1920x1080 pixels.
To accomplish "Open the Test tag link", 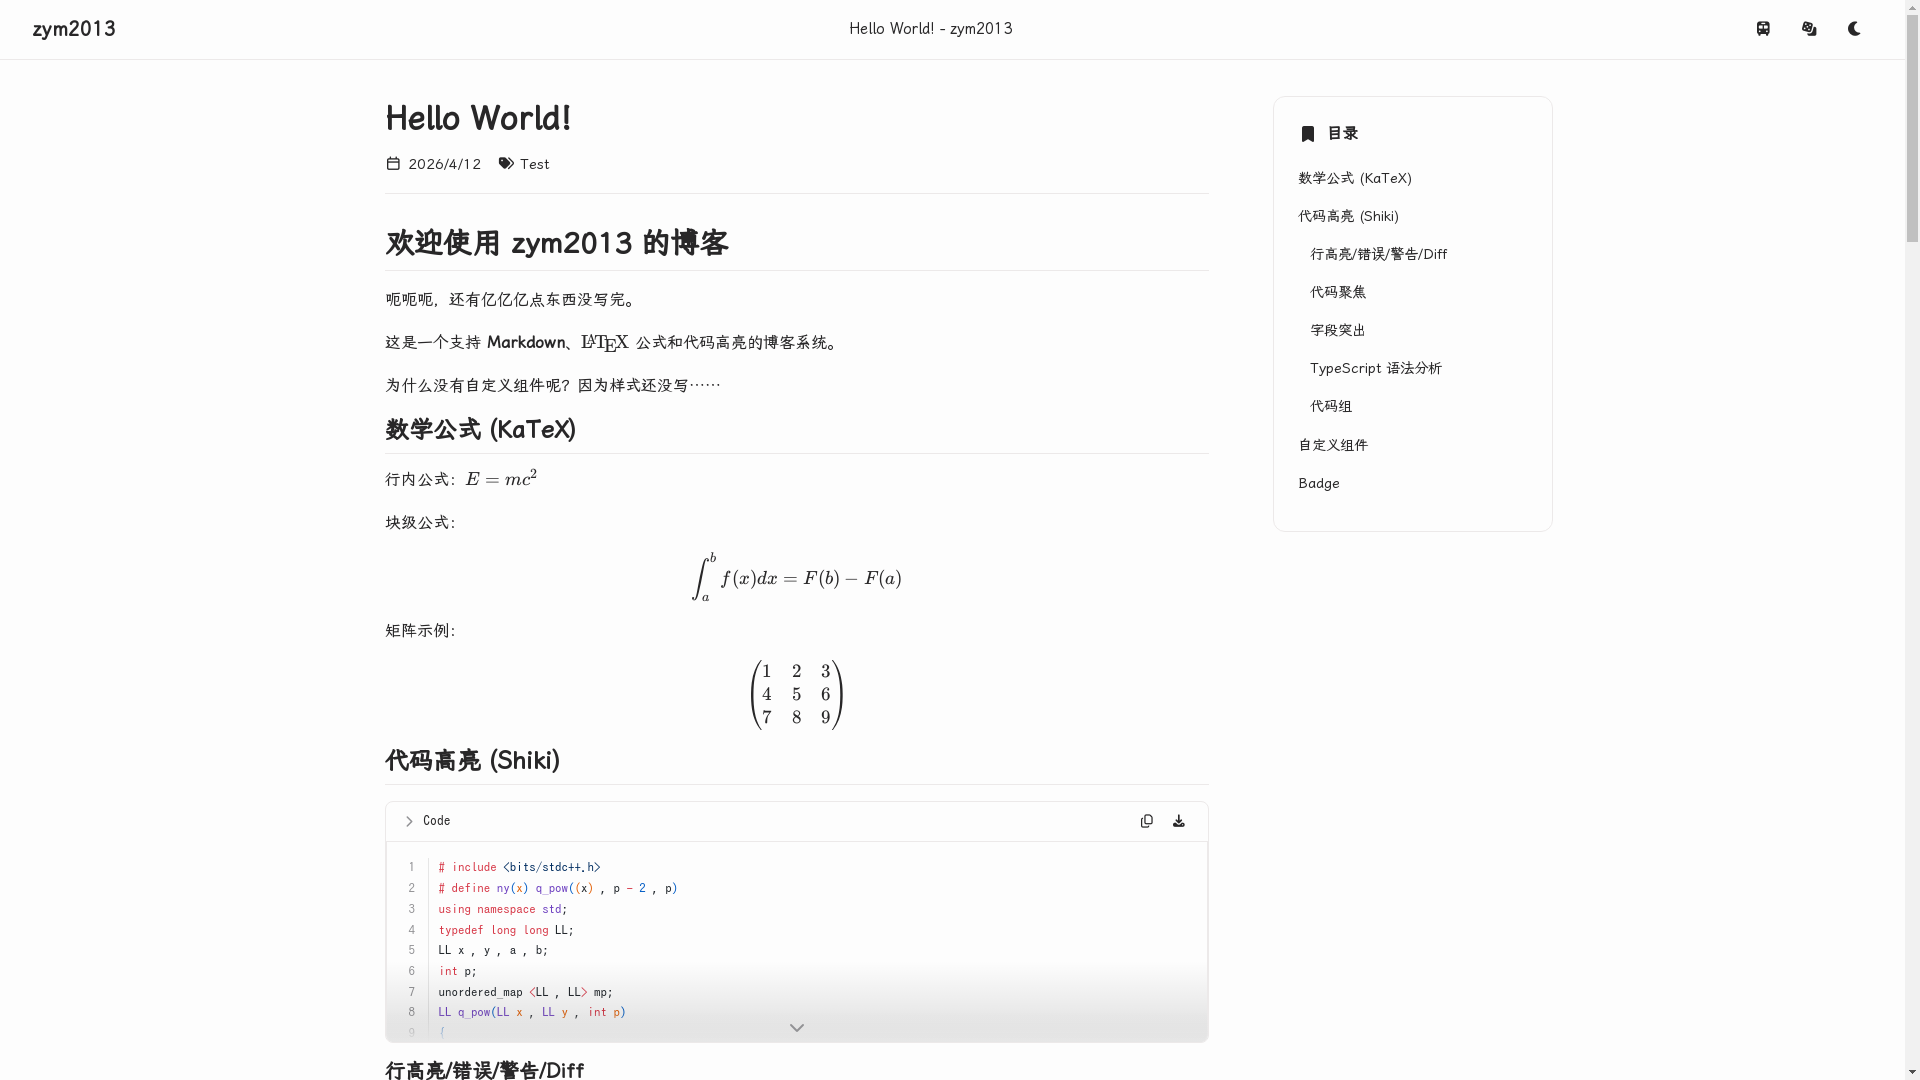I will coord(534,164).
